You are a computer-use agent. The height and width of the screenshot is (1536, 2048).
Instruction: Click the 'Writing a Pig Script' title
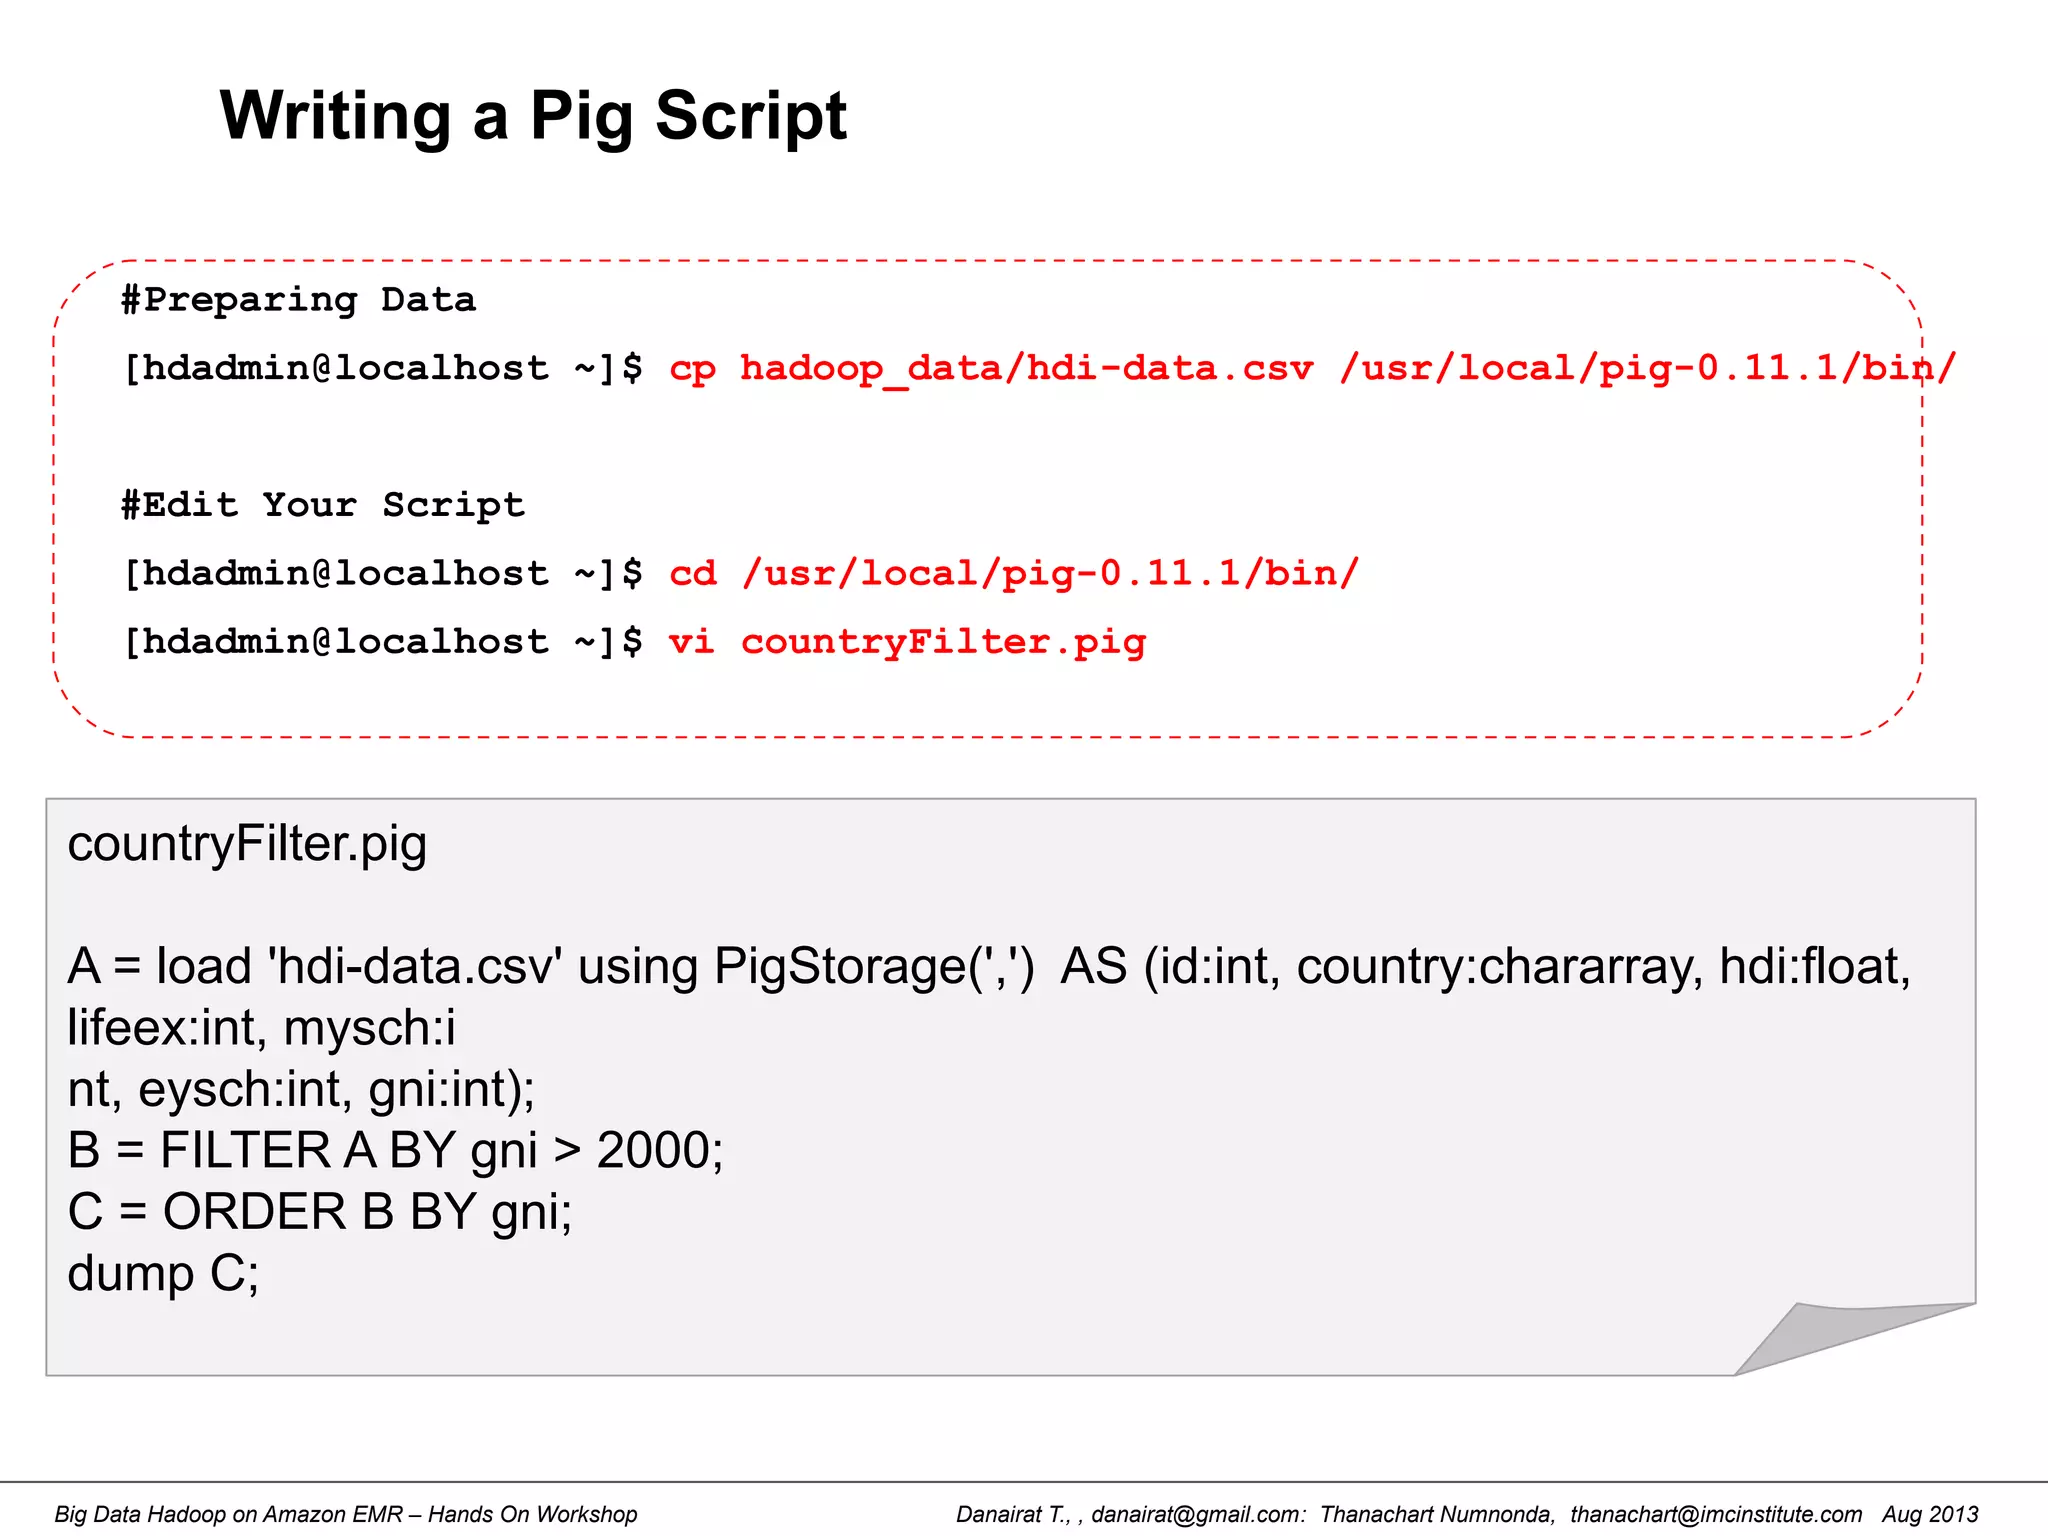533,118
